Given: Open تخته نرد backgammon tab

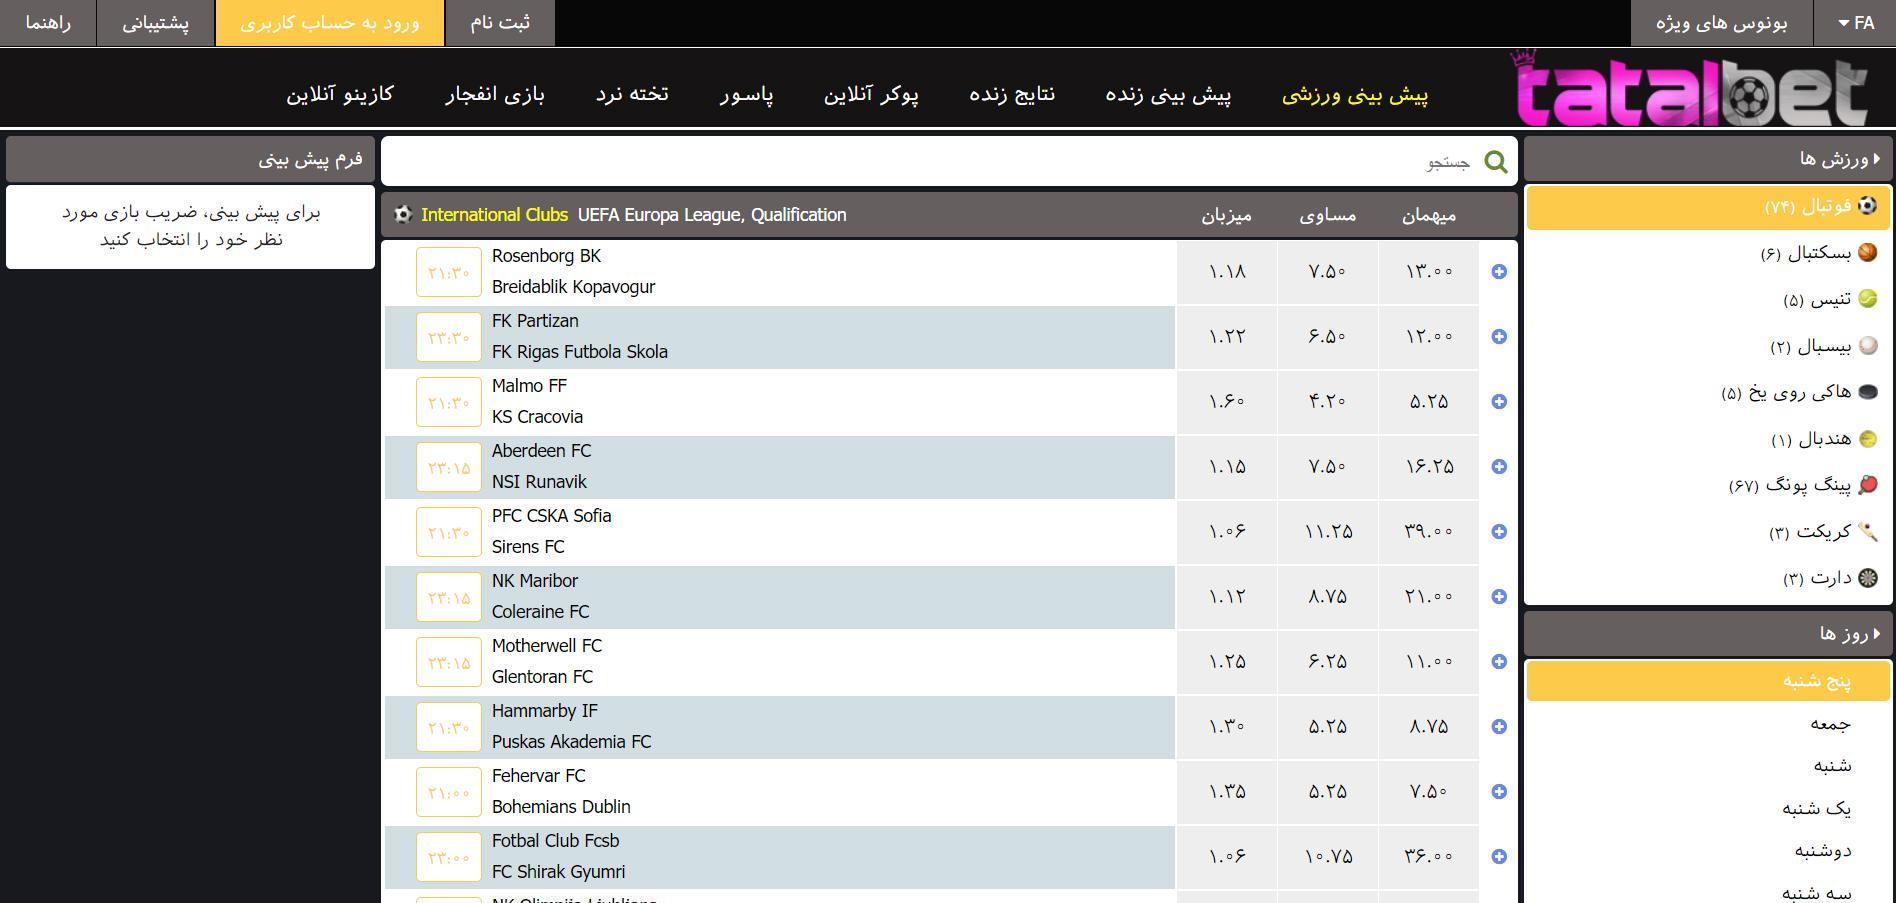Looking at the screenshot, I should tap(632, 93).
